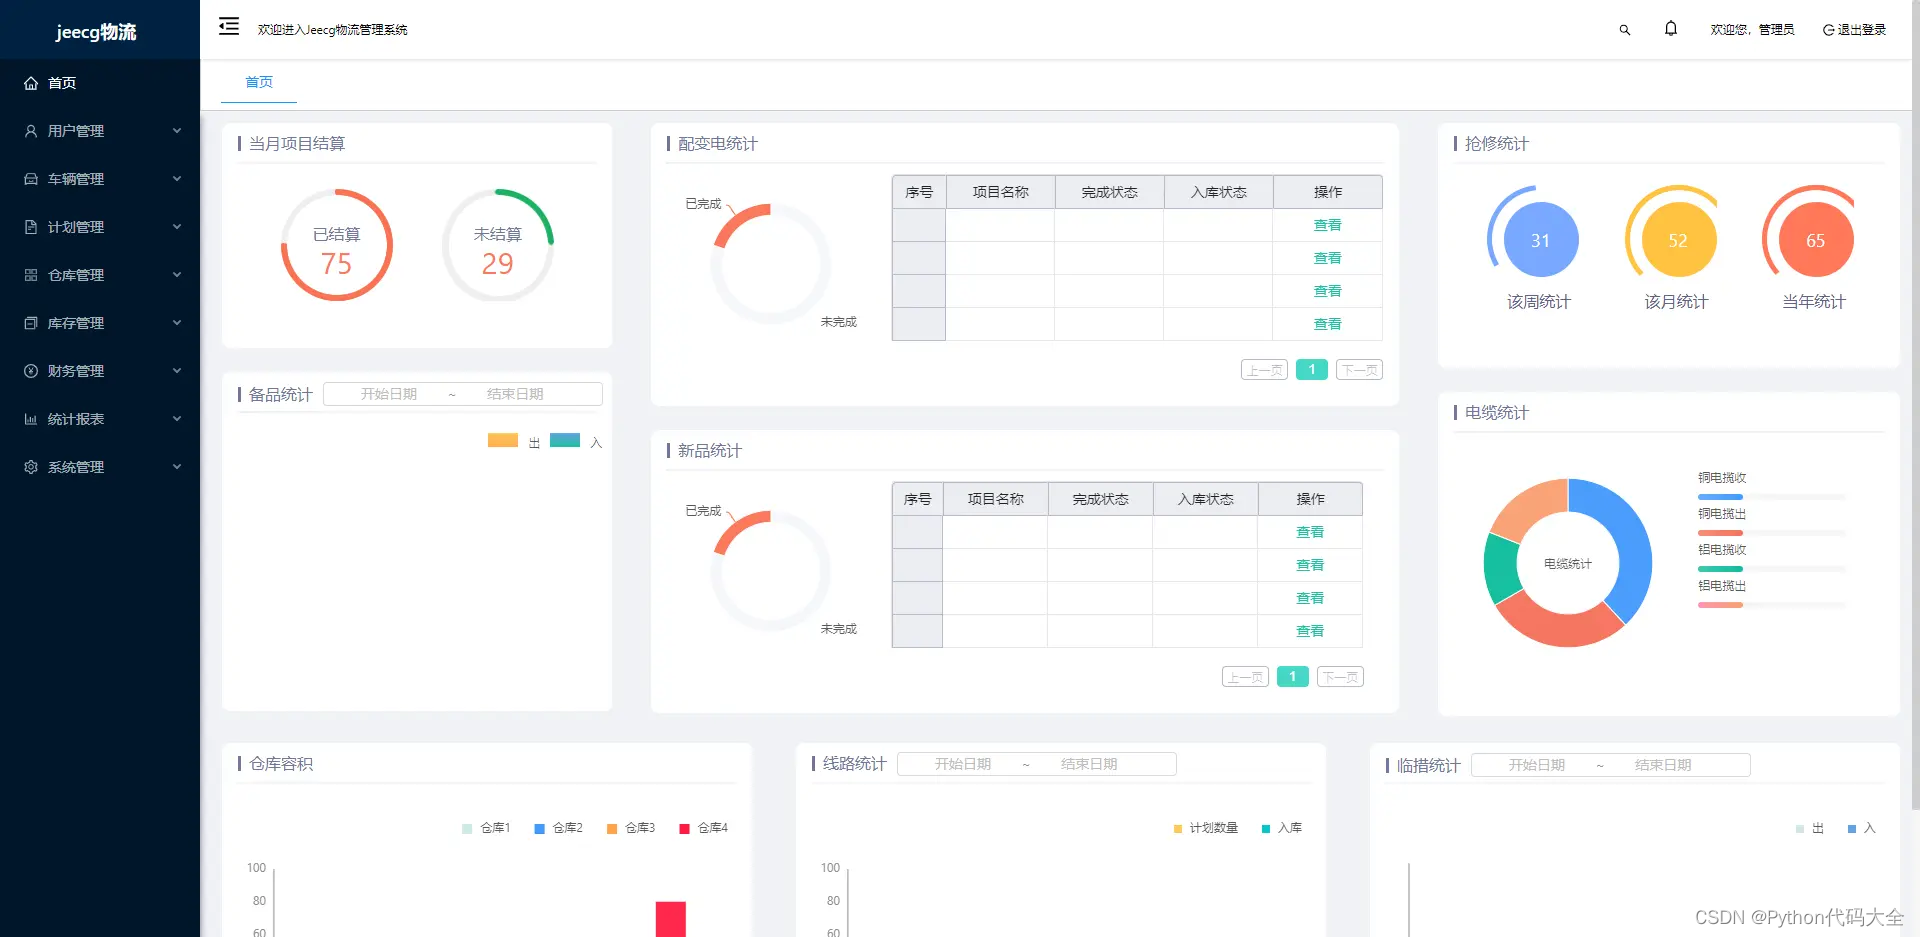Toggle 出 legend in 临措统计 chart
The image size is (1920, 937).
pyautogui.click(x=1810, y=829)
